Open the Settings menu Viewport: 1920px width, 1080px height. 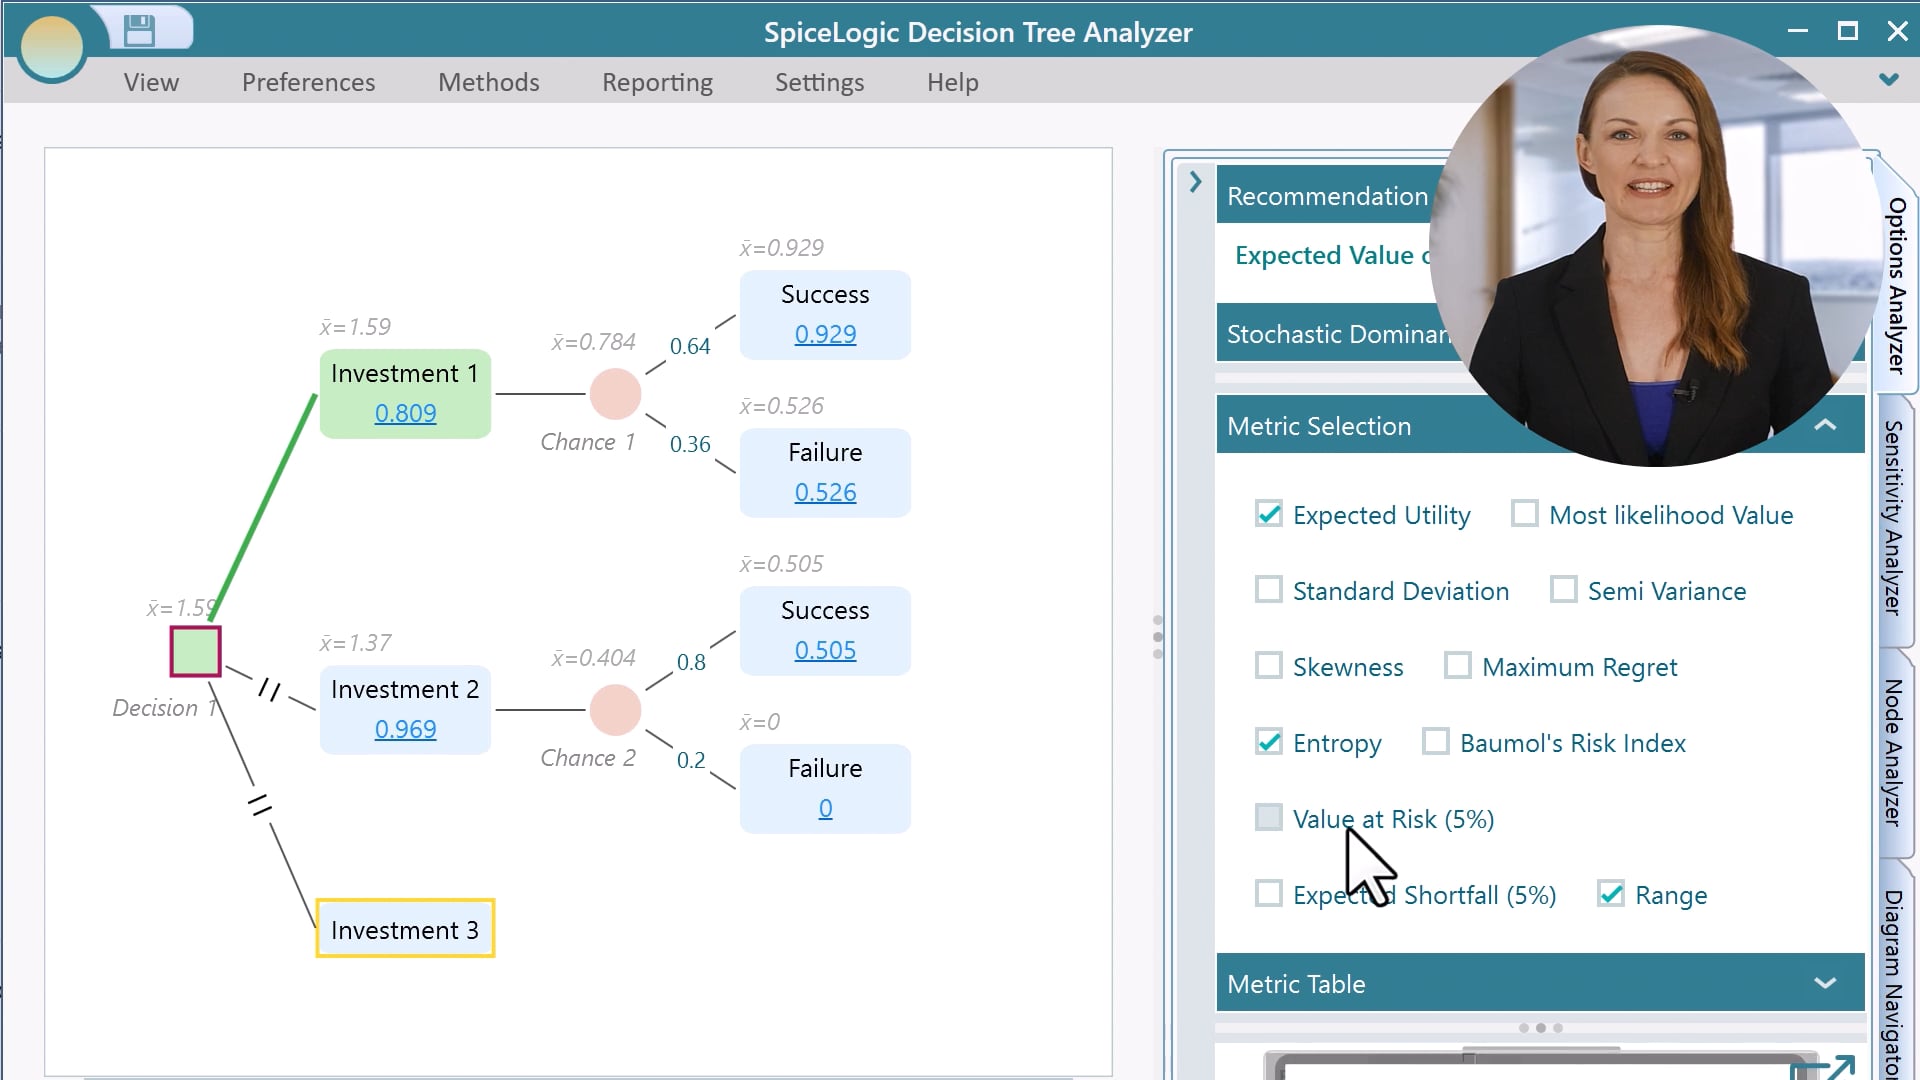819,82
